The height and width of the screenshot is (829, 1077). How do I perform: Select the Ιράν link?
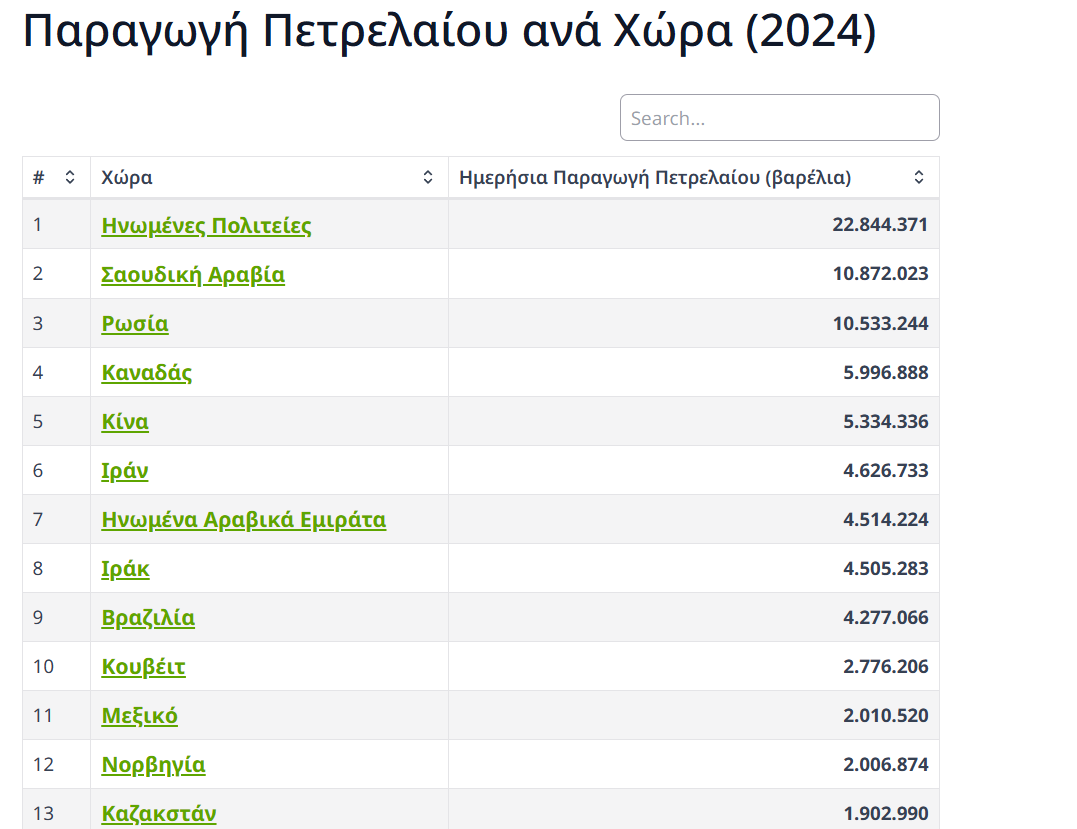pos(125,471)
